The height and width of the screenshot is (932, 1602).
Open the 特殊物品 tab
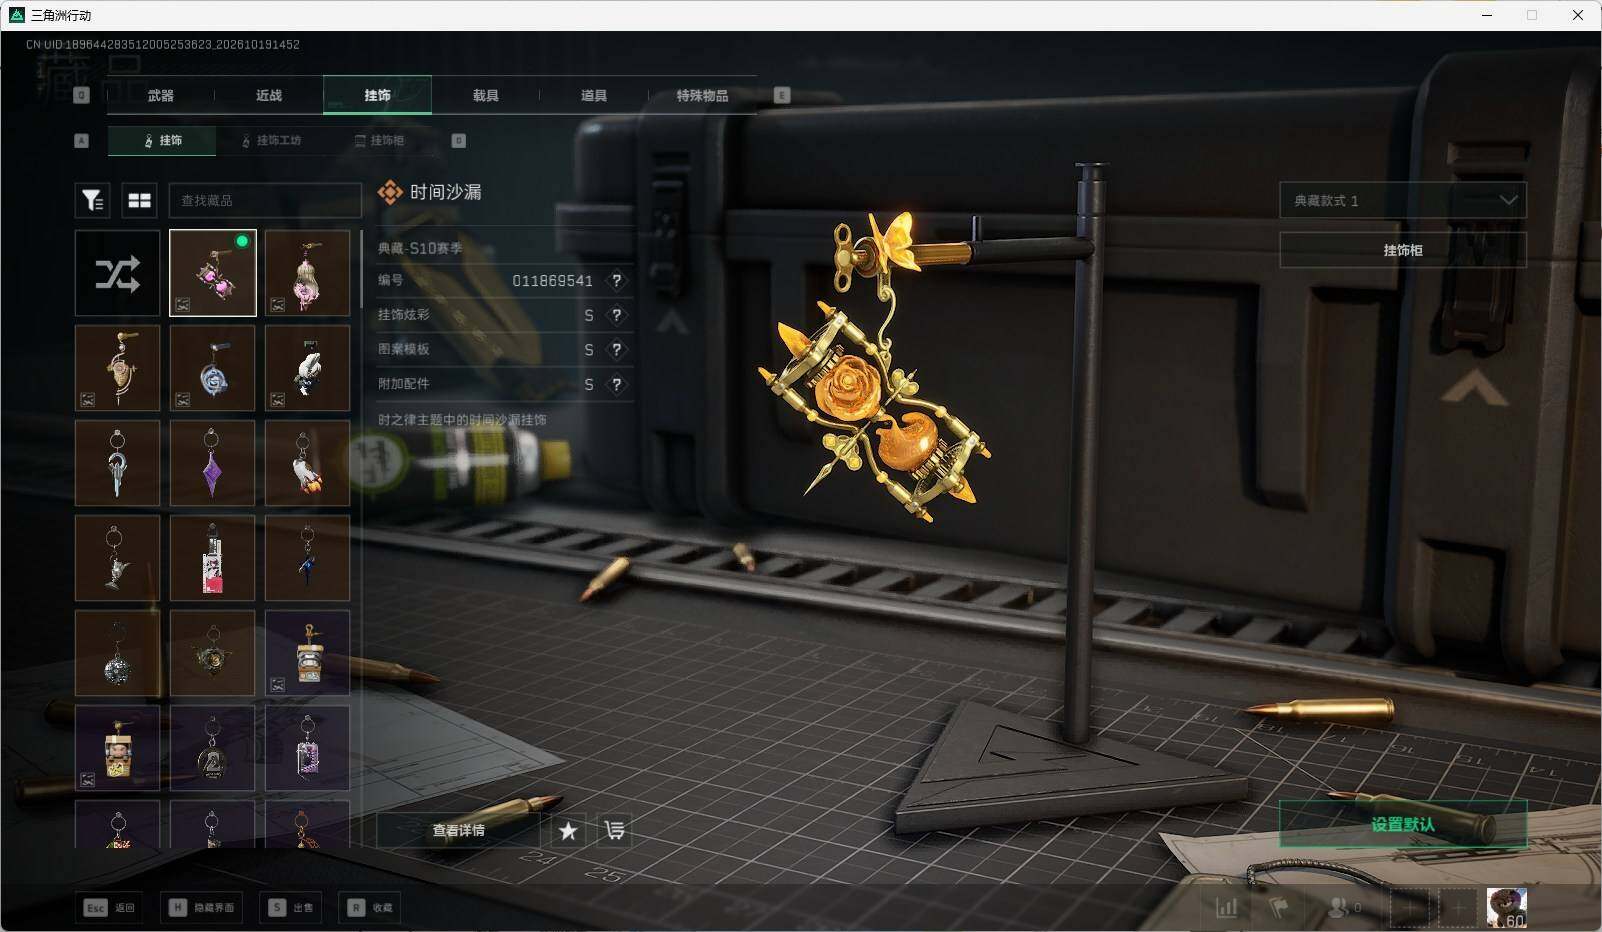[x=702, y=95]
